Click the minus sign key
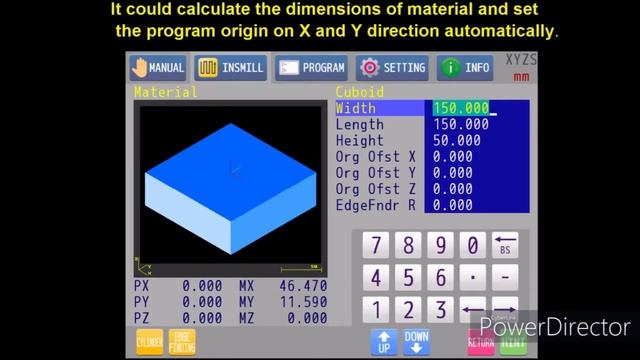 (505, 278)
